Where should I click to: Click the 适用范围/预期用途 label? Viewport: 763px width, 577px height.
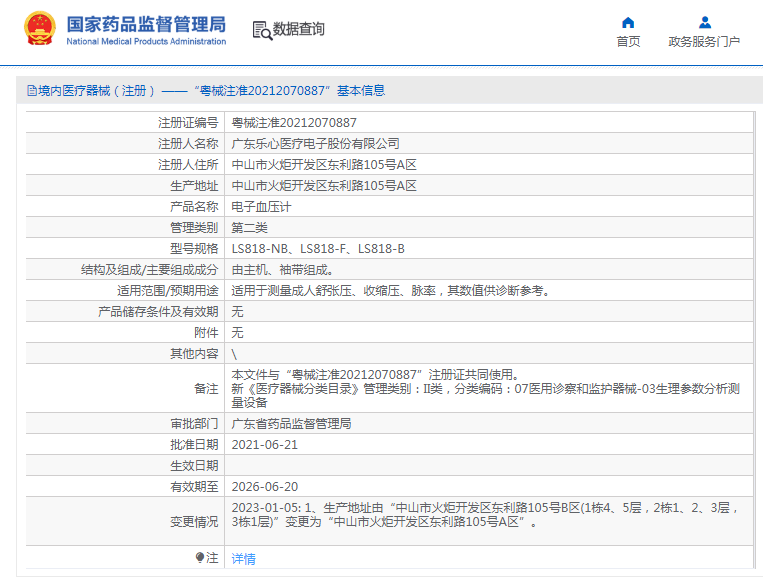coord(167,290)
